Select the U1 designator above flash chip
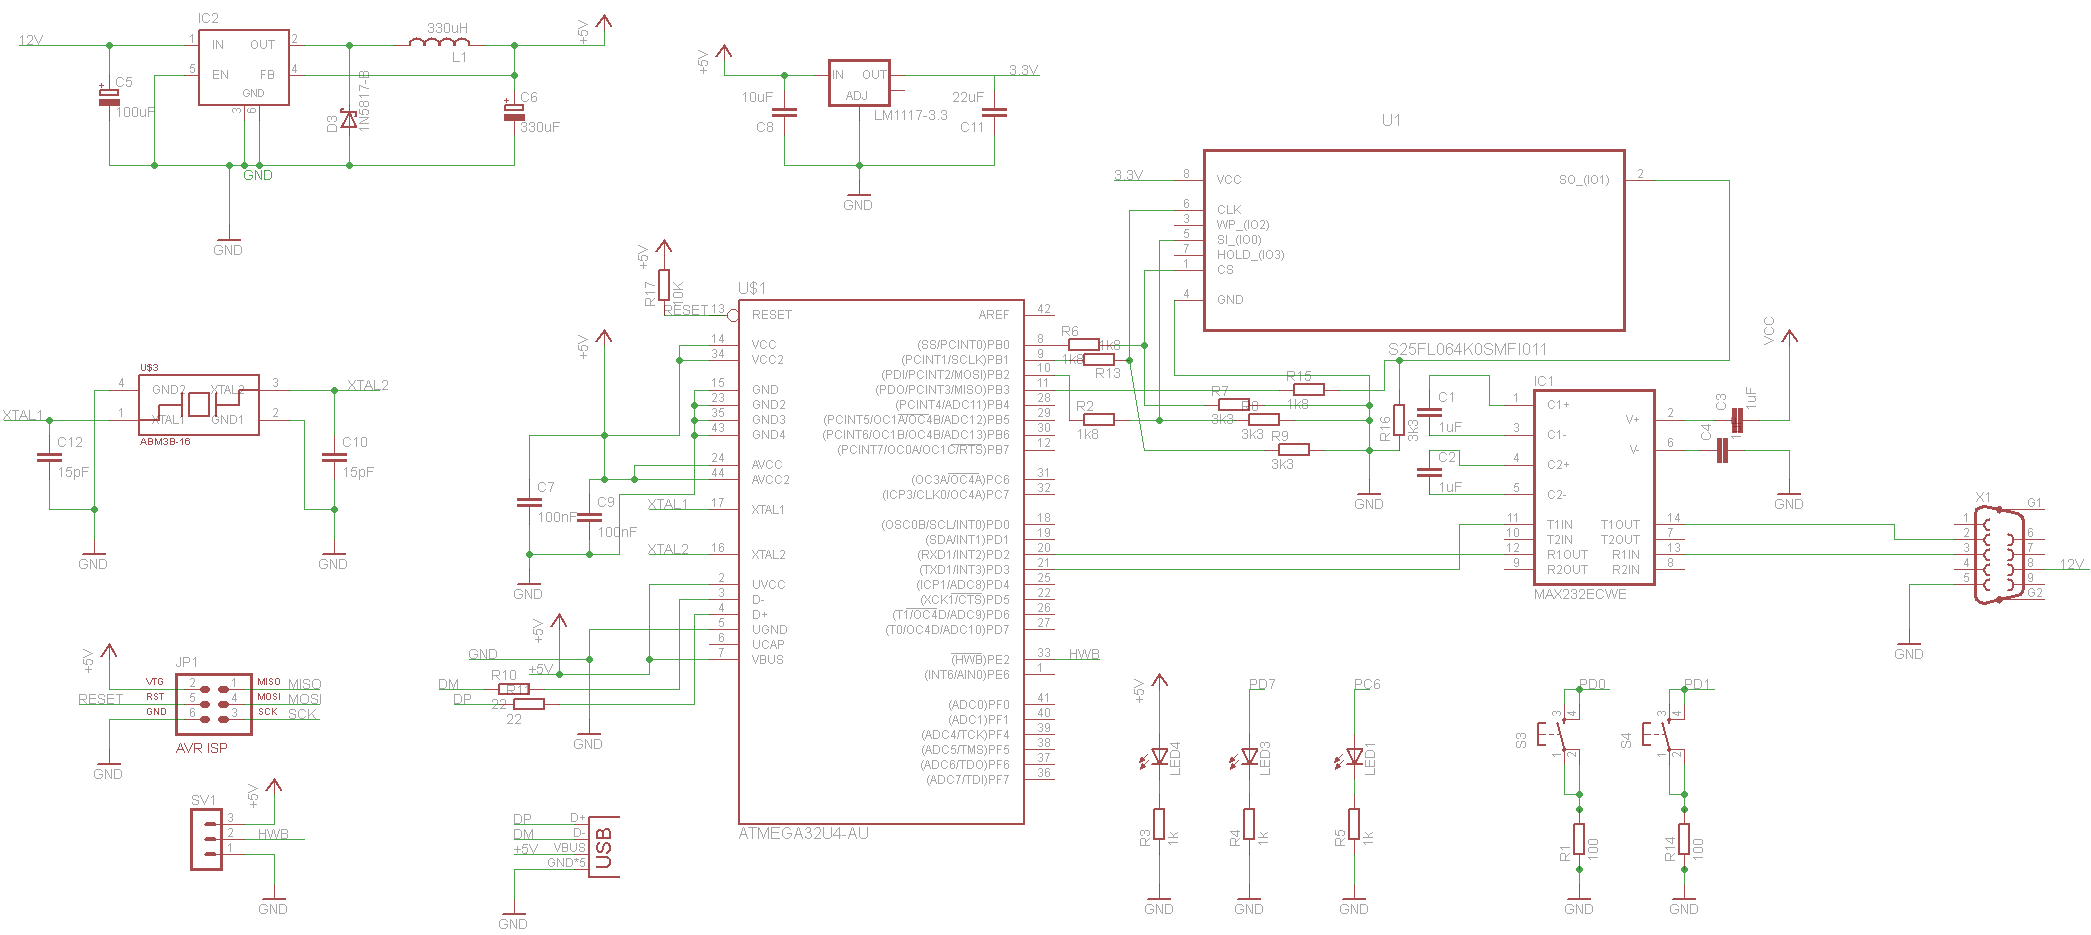The width and height of the screenshot is (2091, 935). [x=1391, y=120]
